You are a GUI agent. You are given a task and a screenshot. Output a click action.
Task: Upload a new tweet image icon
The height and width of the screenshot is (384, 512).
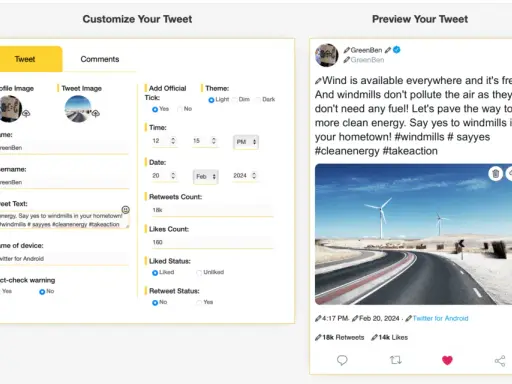96,113
